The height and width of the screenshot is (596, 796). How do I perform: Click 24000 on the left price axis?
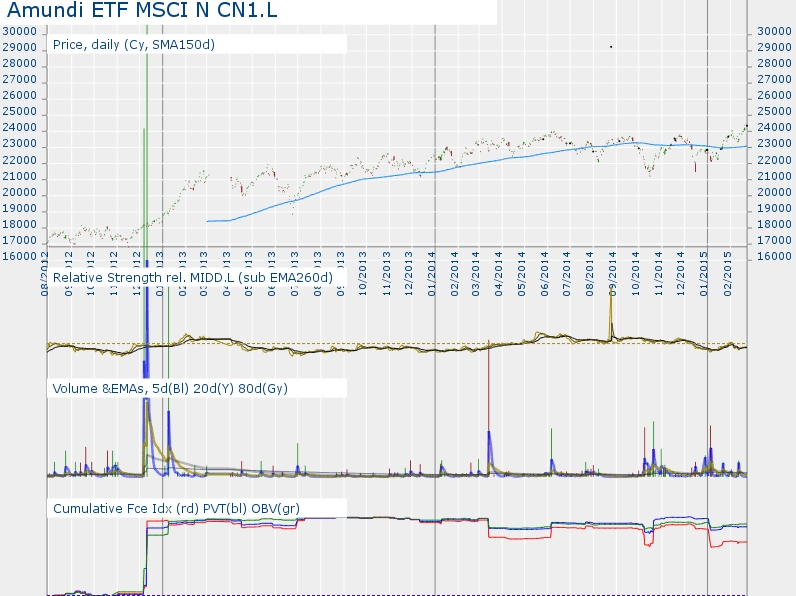pyautogui.click(x=20, y=128)
